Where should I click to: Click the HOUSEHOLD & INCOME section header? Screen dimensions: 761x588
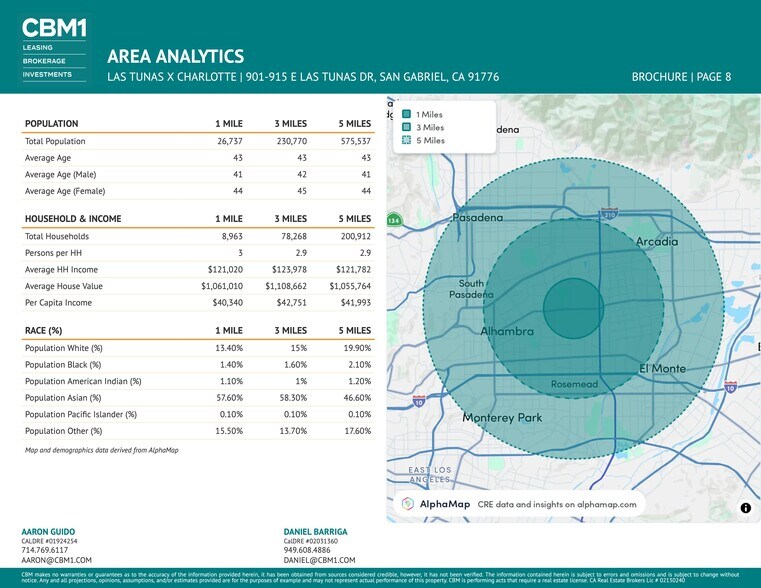73,219
